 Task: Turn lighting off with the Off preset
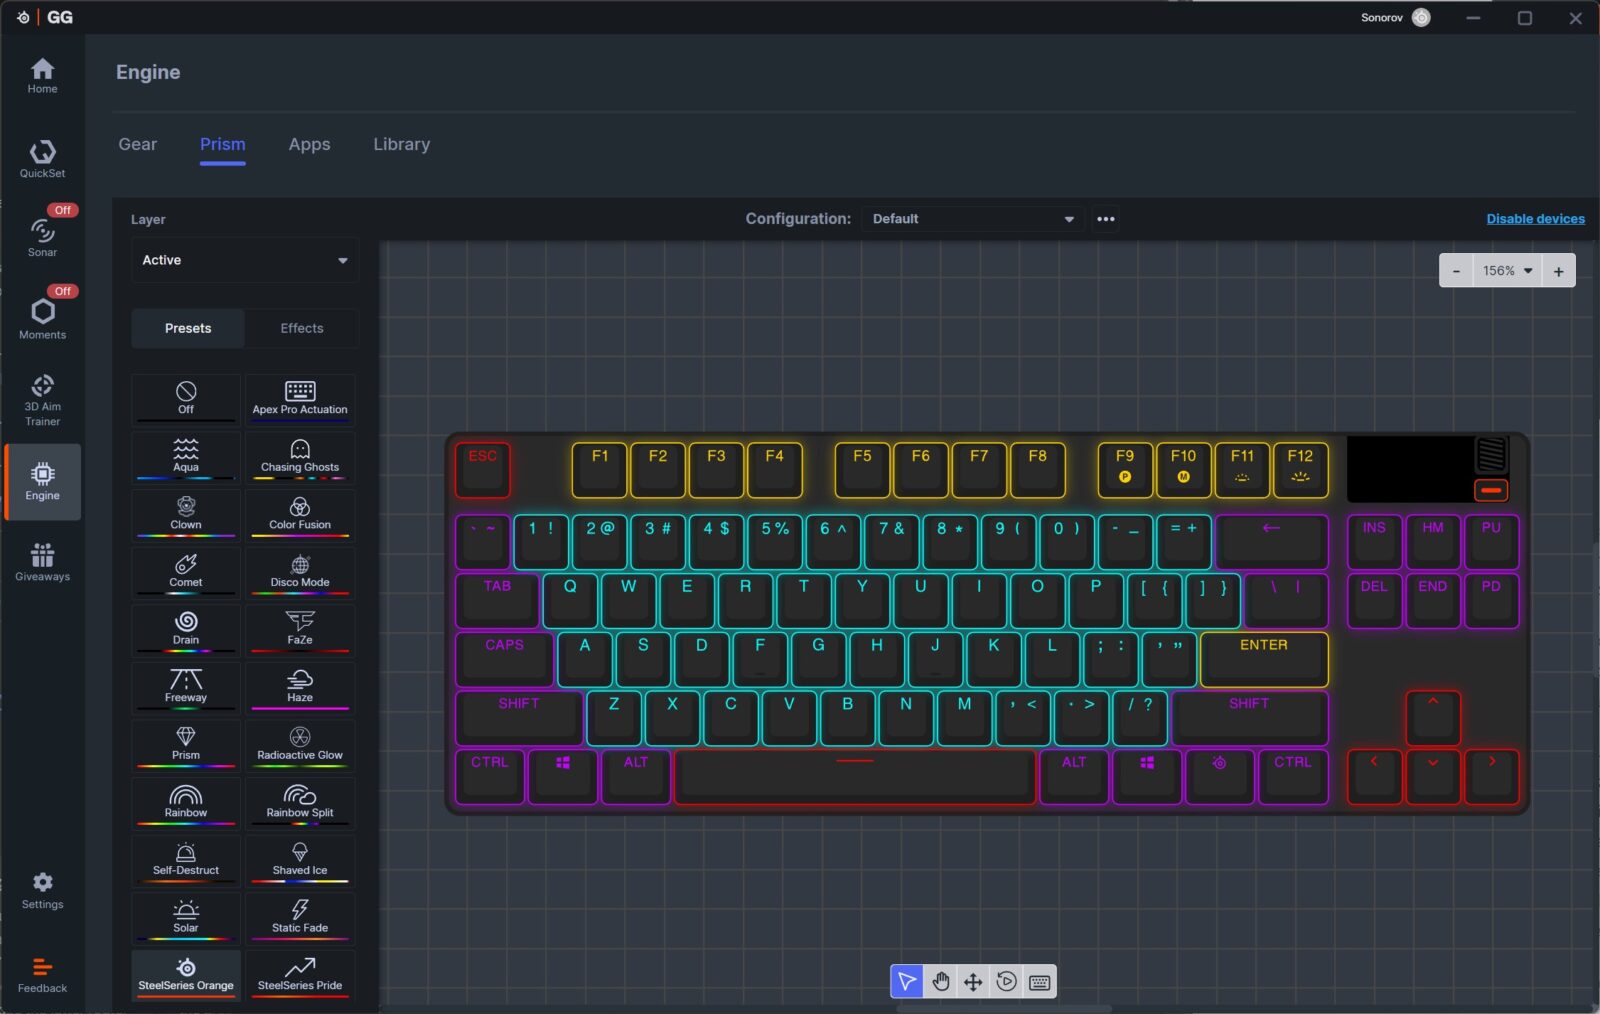pyautogui.click(x=186, y=398)
